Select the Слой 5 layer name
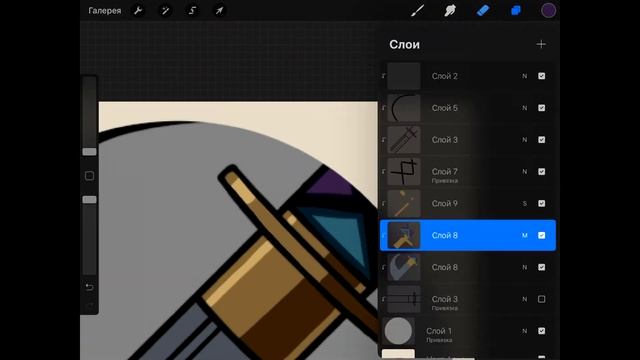Viewport: 640px width, 360px height. [444, 108]
